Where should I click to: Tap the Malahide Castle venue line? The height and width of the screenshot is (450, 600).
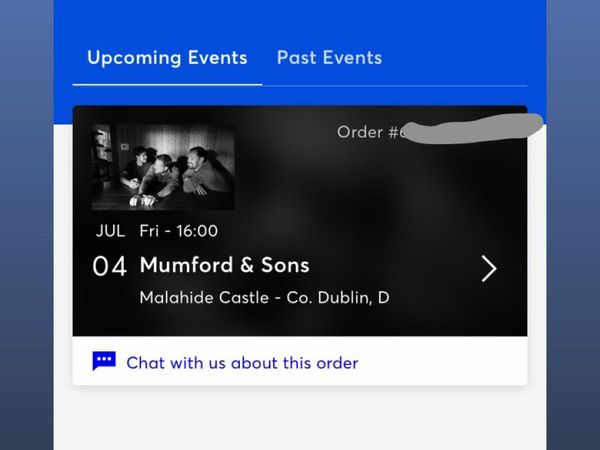264,297
